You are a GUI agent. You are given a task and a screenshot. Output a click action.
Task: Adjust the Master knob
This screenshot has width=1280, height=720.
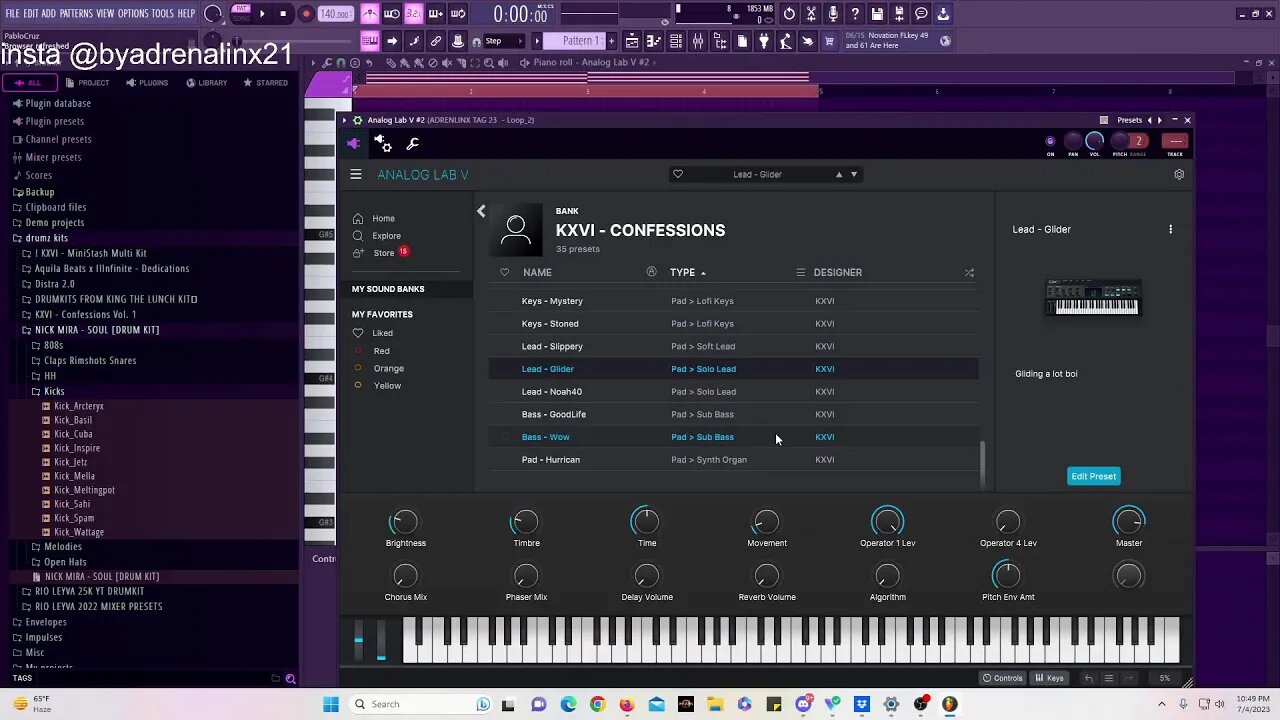(x=1128, y=521)
